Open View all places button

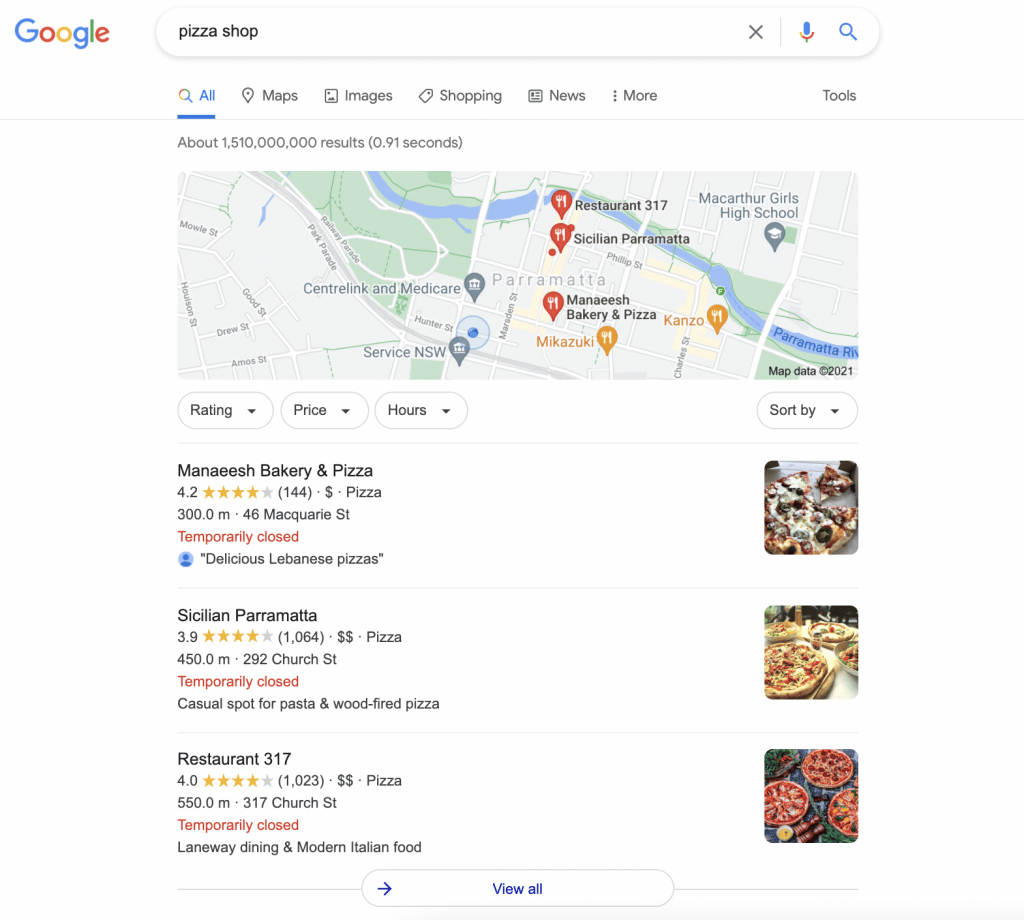(518, 888)
